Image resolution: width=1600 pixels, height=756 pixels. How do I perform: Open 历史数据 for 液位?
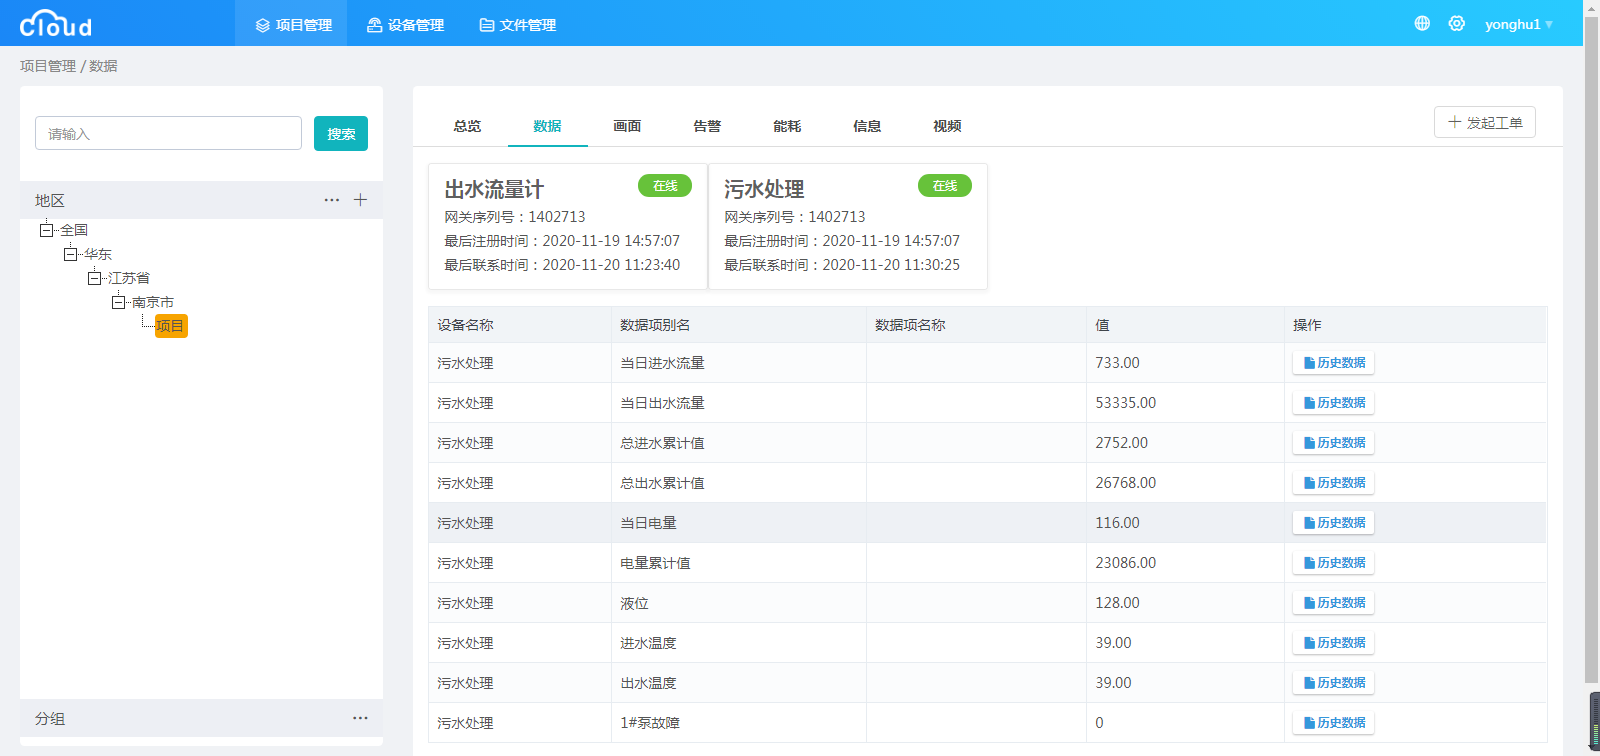tap(1334, 603)
